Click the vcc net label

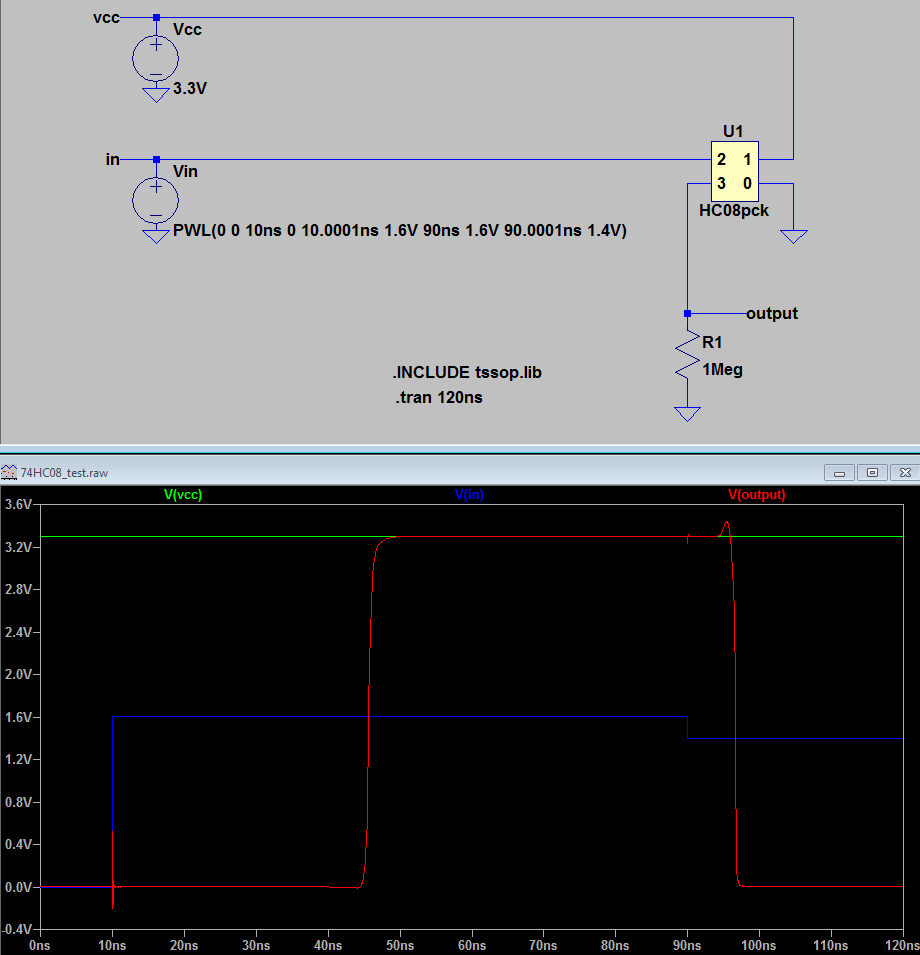106,18
